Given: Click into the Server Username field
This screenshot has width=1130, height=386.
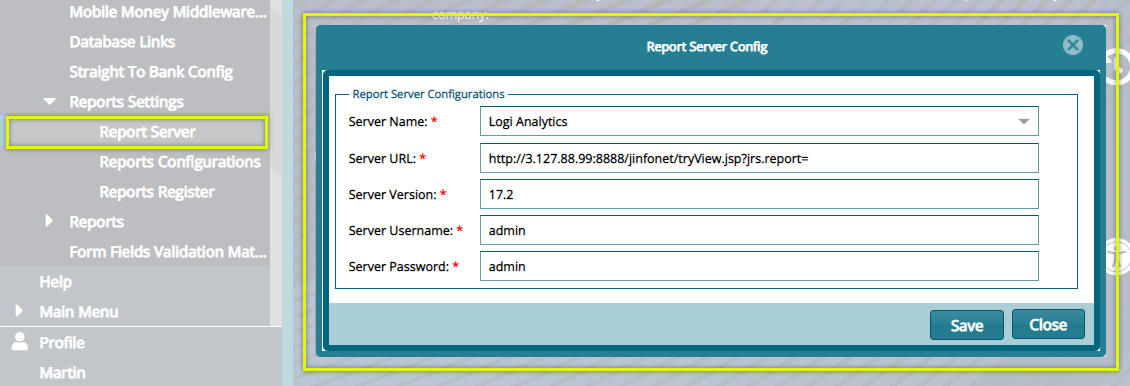Looking at the screenshot, I should coord(759,230).
